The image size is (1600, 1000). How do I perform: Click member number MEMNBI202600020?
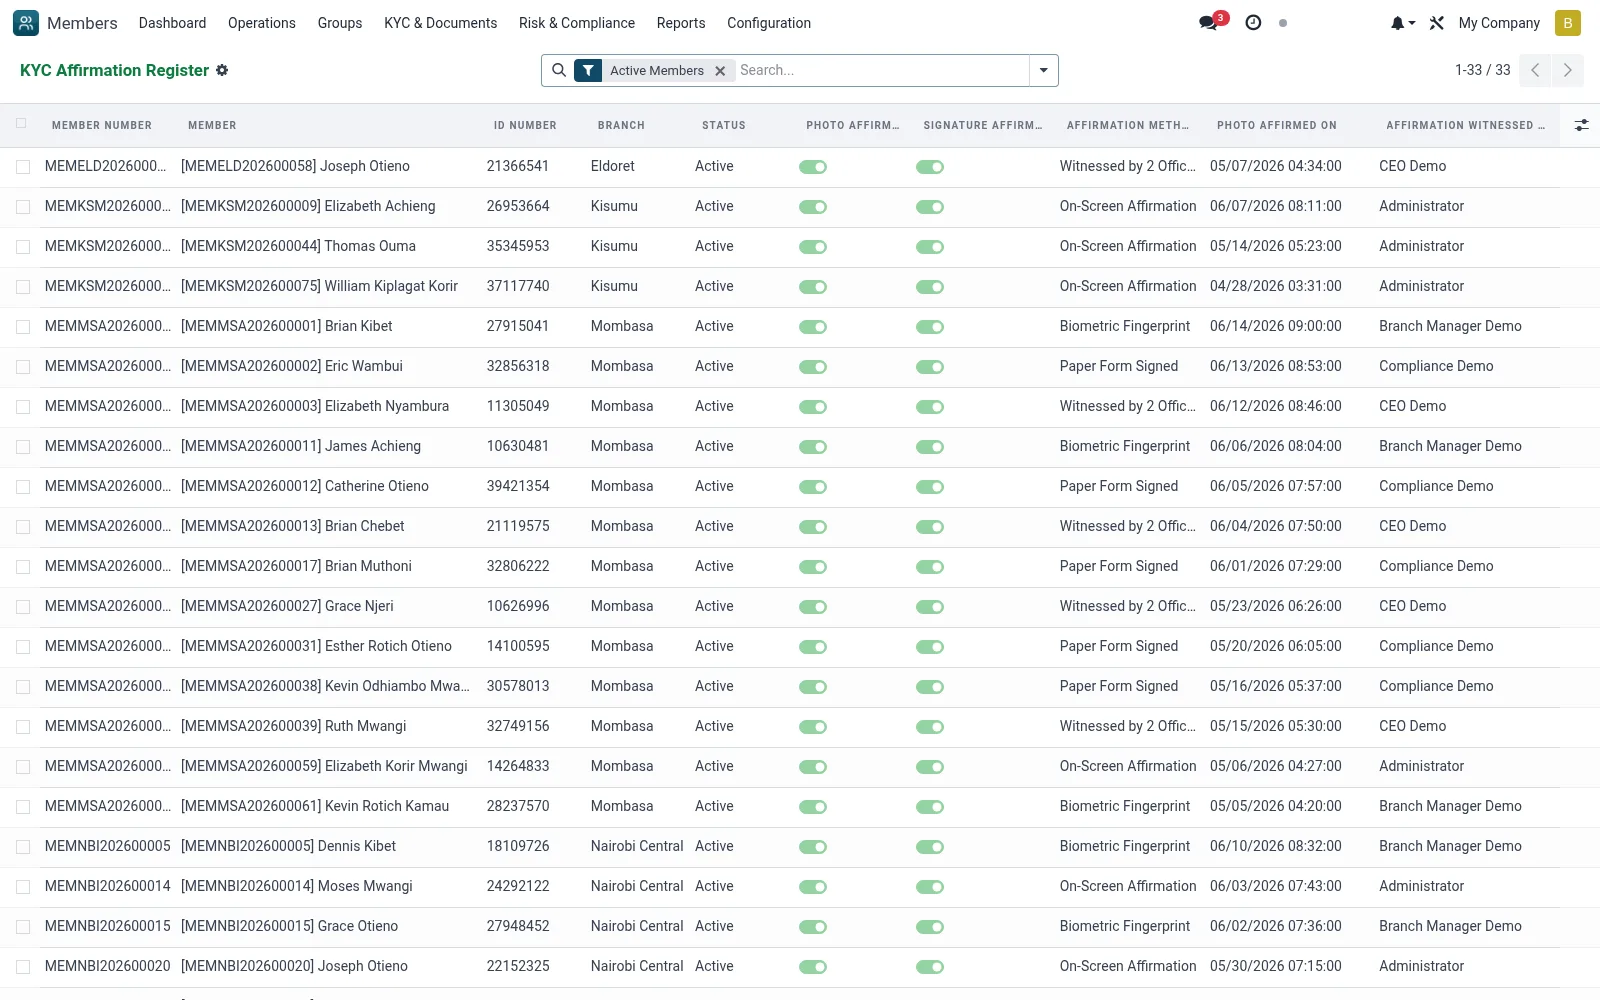tap(108, 966)
